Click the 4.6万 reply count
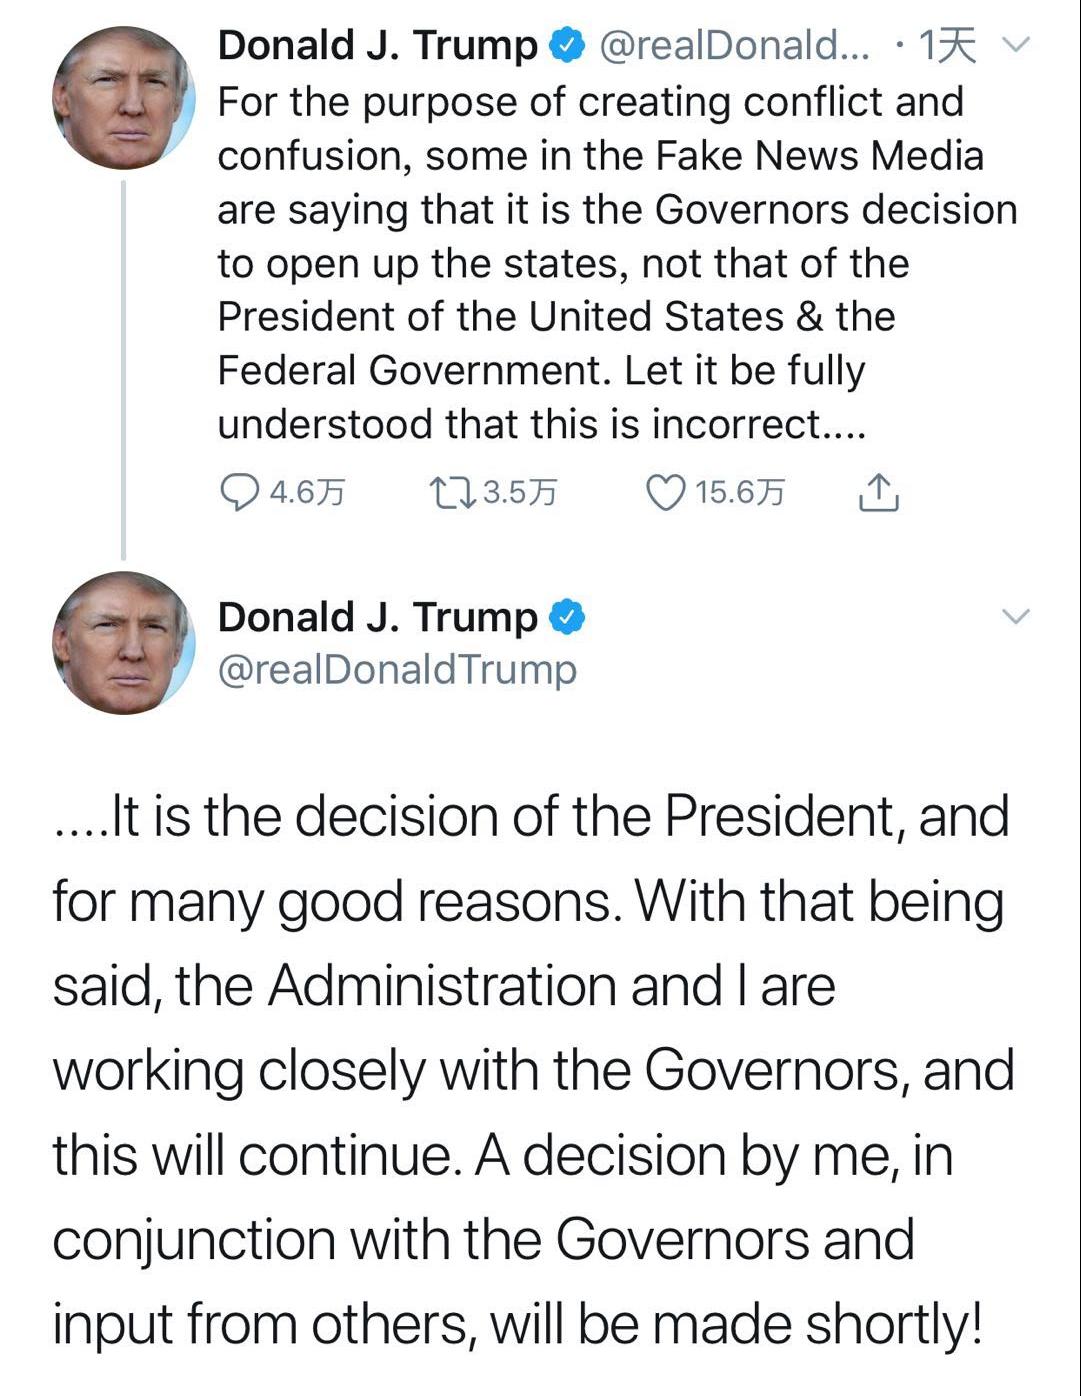1081x1396 pixels. coord(308,493)
